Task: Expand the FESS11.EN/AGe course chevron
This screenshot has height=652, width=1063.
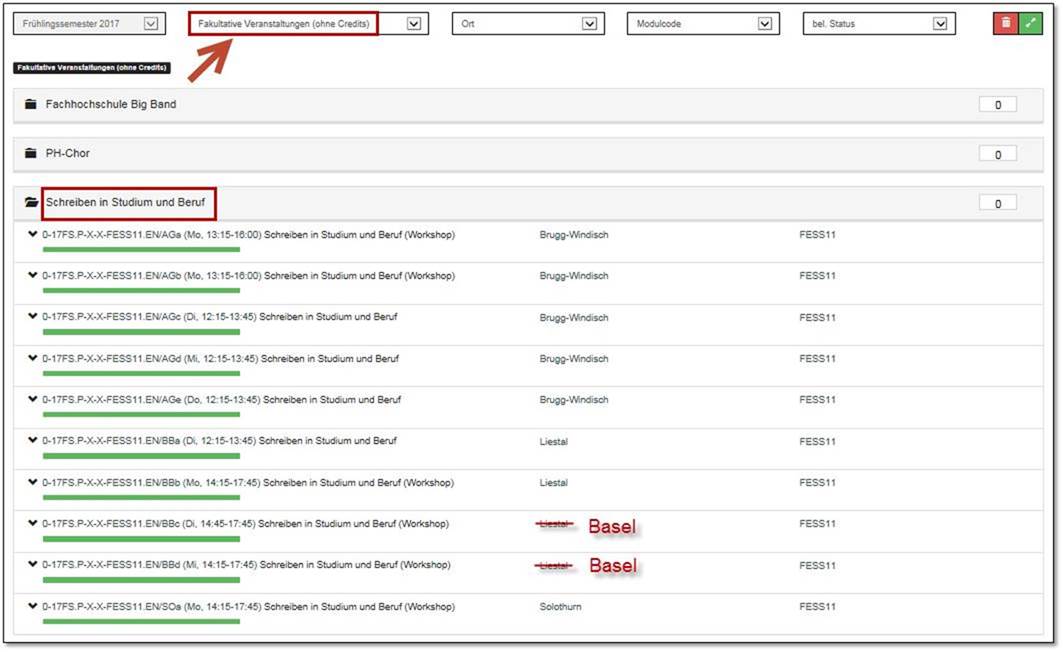Action: click(33, 399)
